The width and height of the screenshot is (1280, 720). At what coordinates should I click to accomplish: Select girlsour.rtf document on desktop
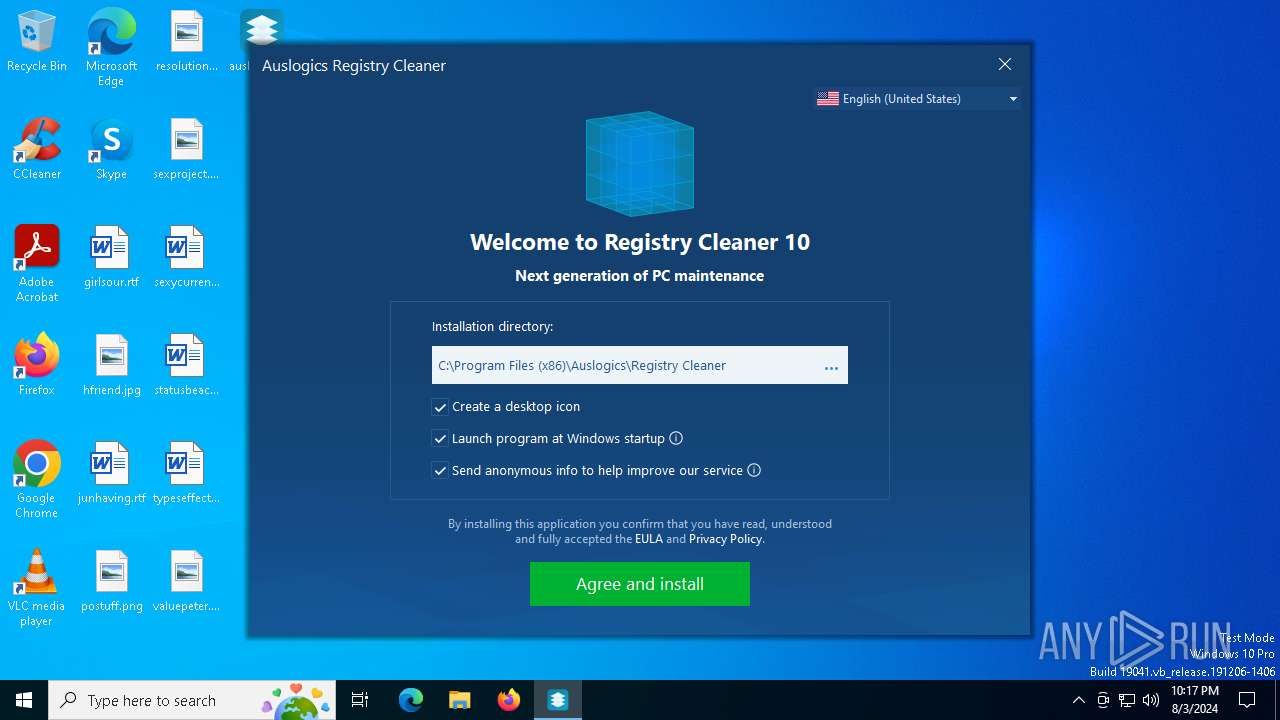click(x=111, y=258)
